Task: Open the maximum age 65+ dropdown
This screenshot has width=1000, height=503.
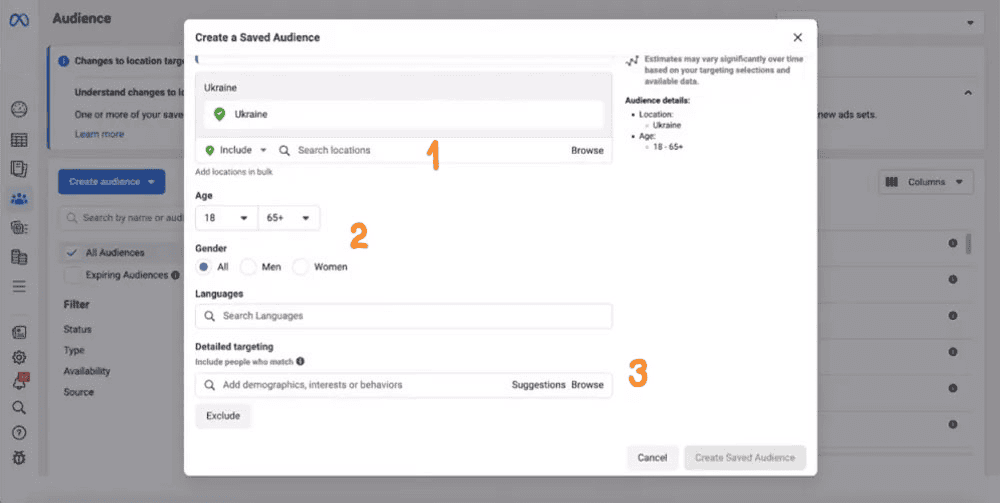Action: pyautogui.click(x=289, y=218)
